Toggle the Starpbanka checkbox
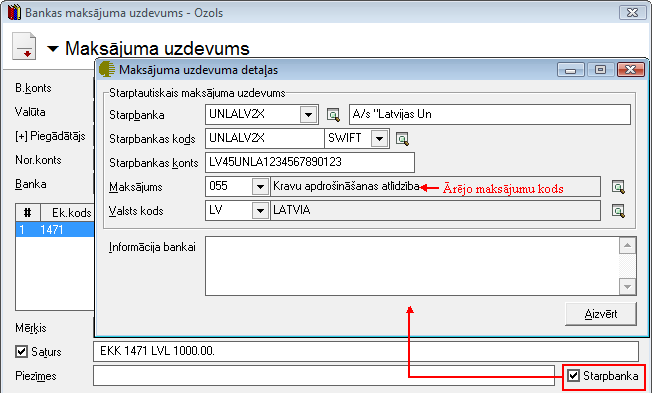The image size is (652, 393). pos(573,376)
